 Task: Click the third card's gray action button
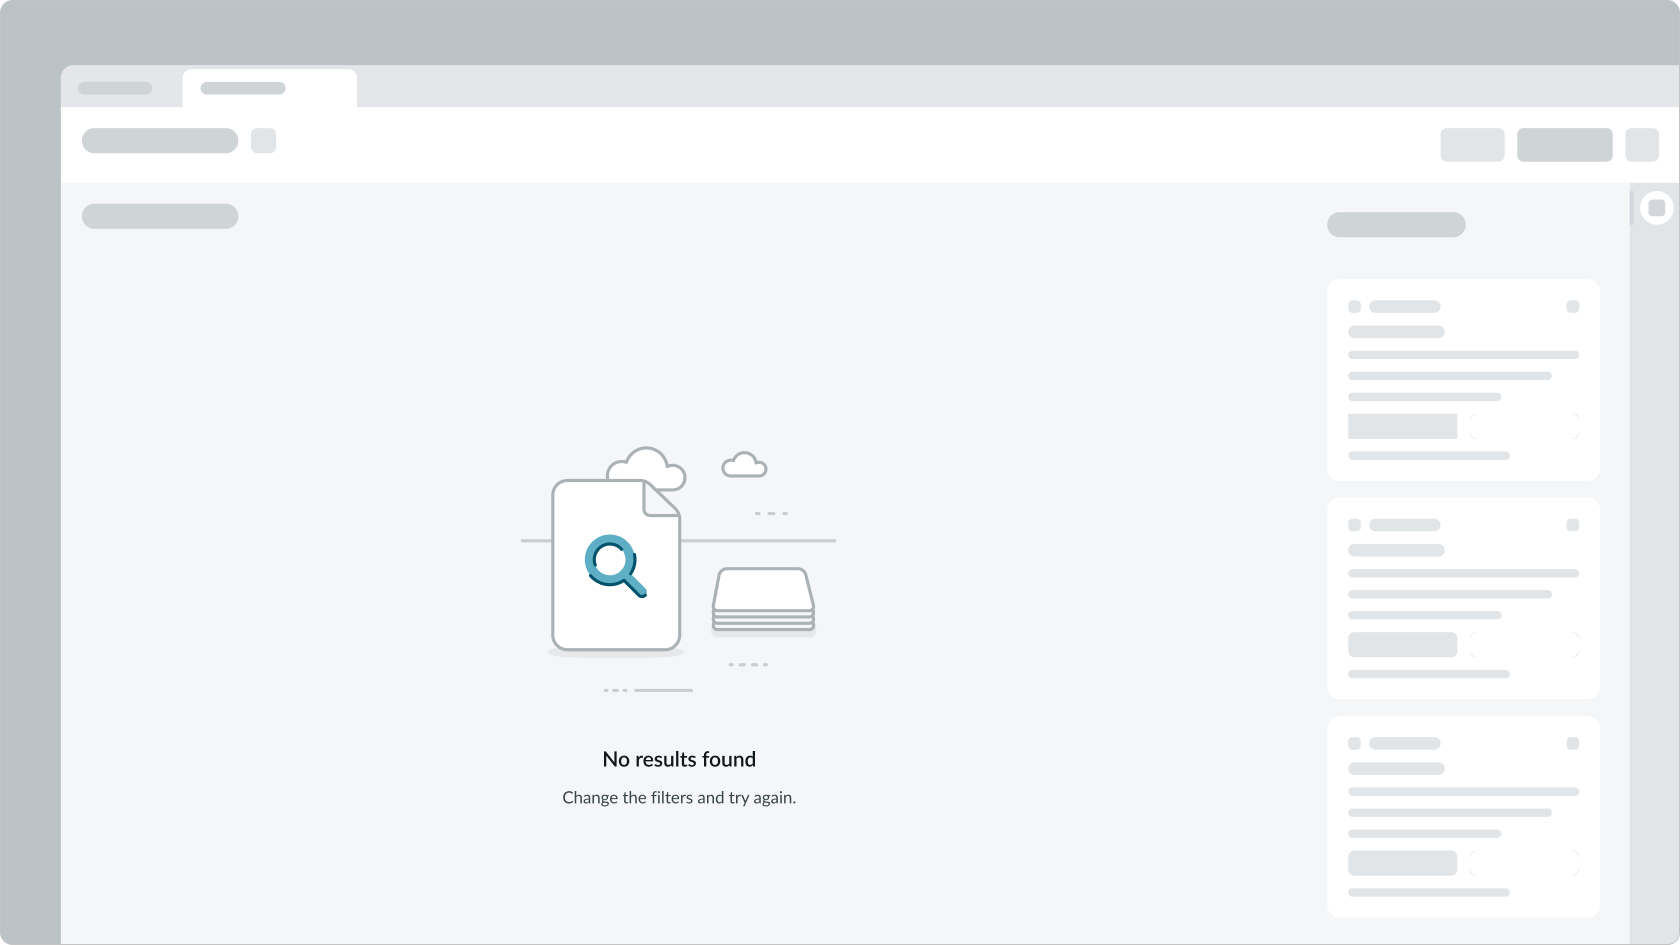tap(1402, 863)
